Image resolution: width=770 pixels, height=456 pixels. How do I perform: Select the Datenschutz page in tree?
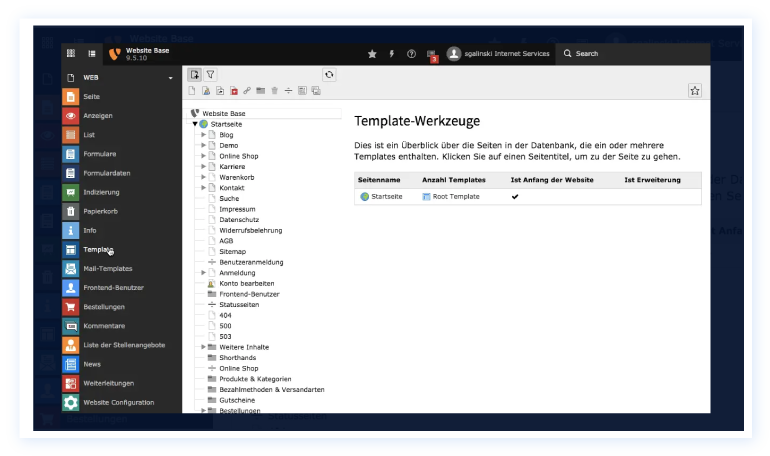click(239, 220)
